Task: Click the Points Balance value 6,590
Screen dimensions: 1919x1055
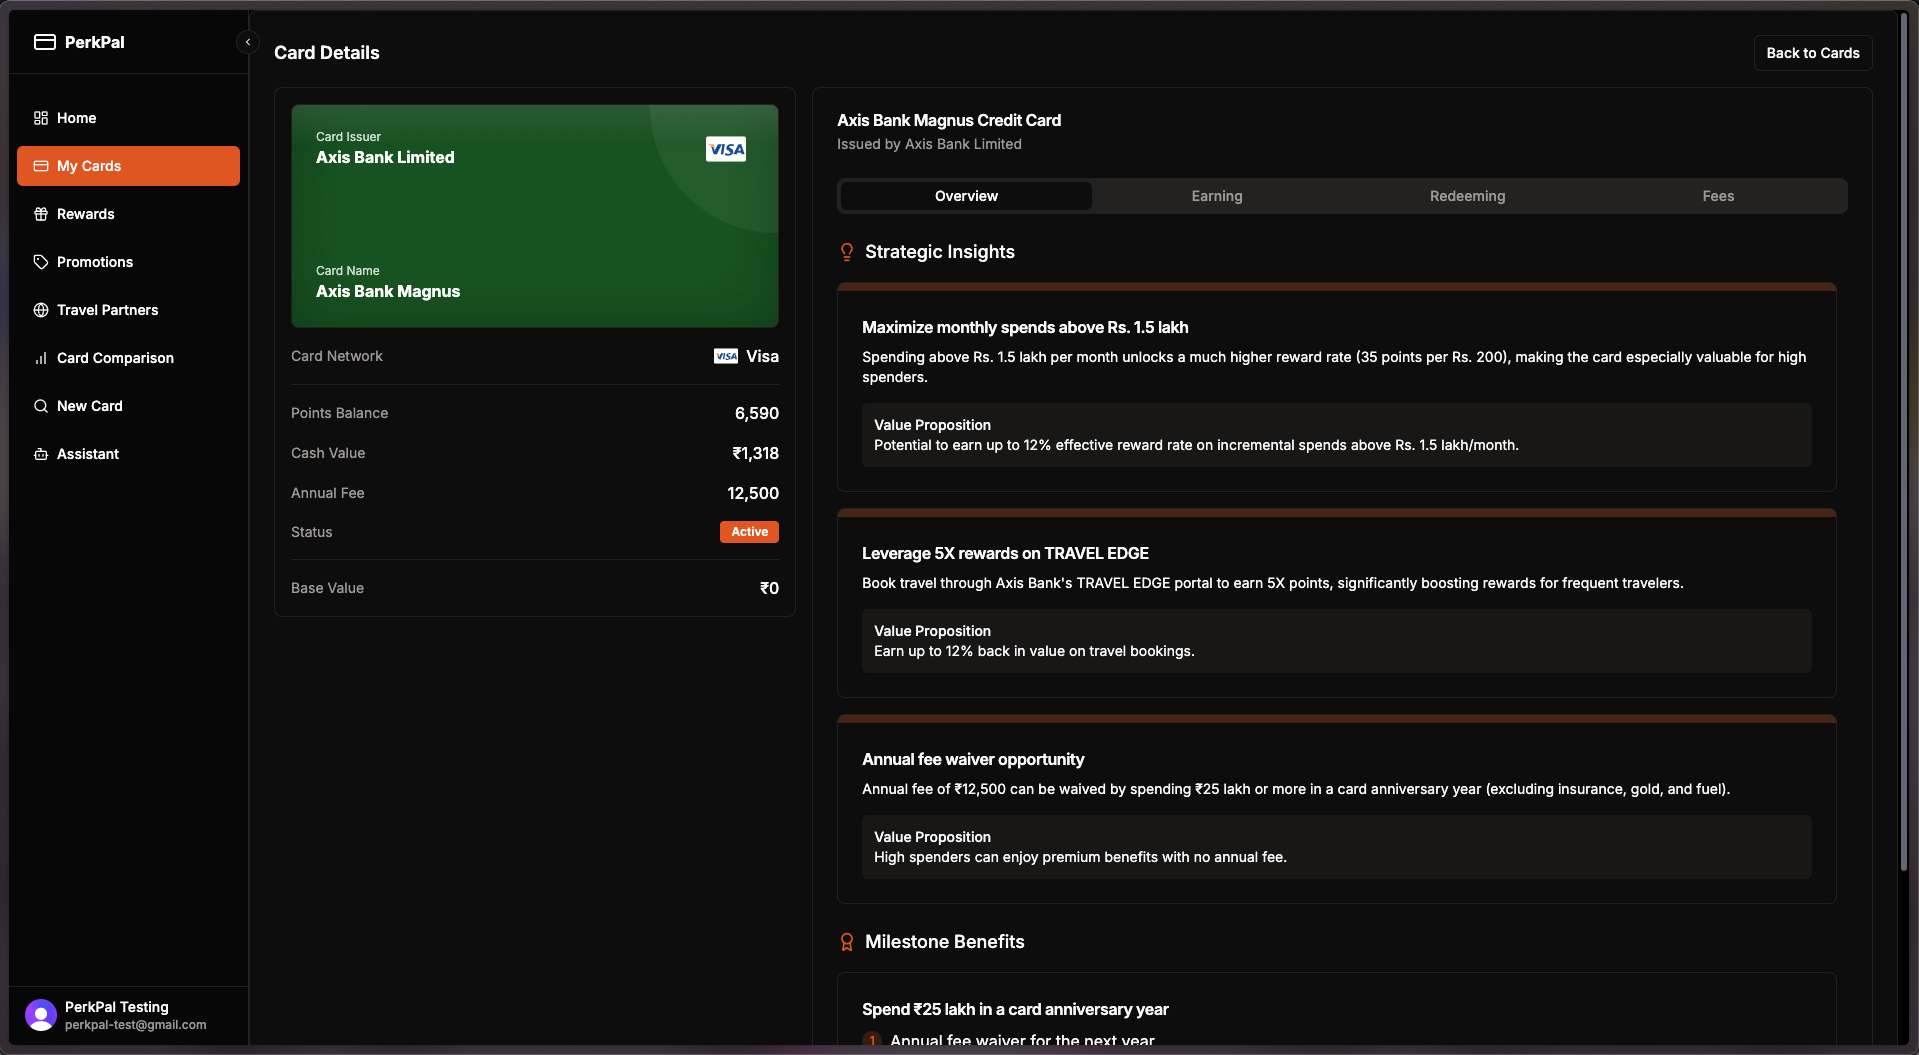Action: [x=757, y=413]
